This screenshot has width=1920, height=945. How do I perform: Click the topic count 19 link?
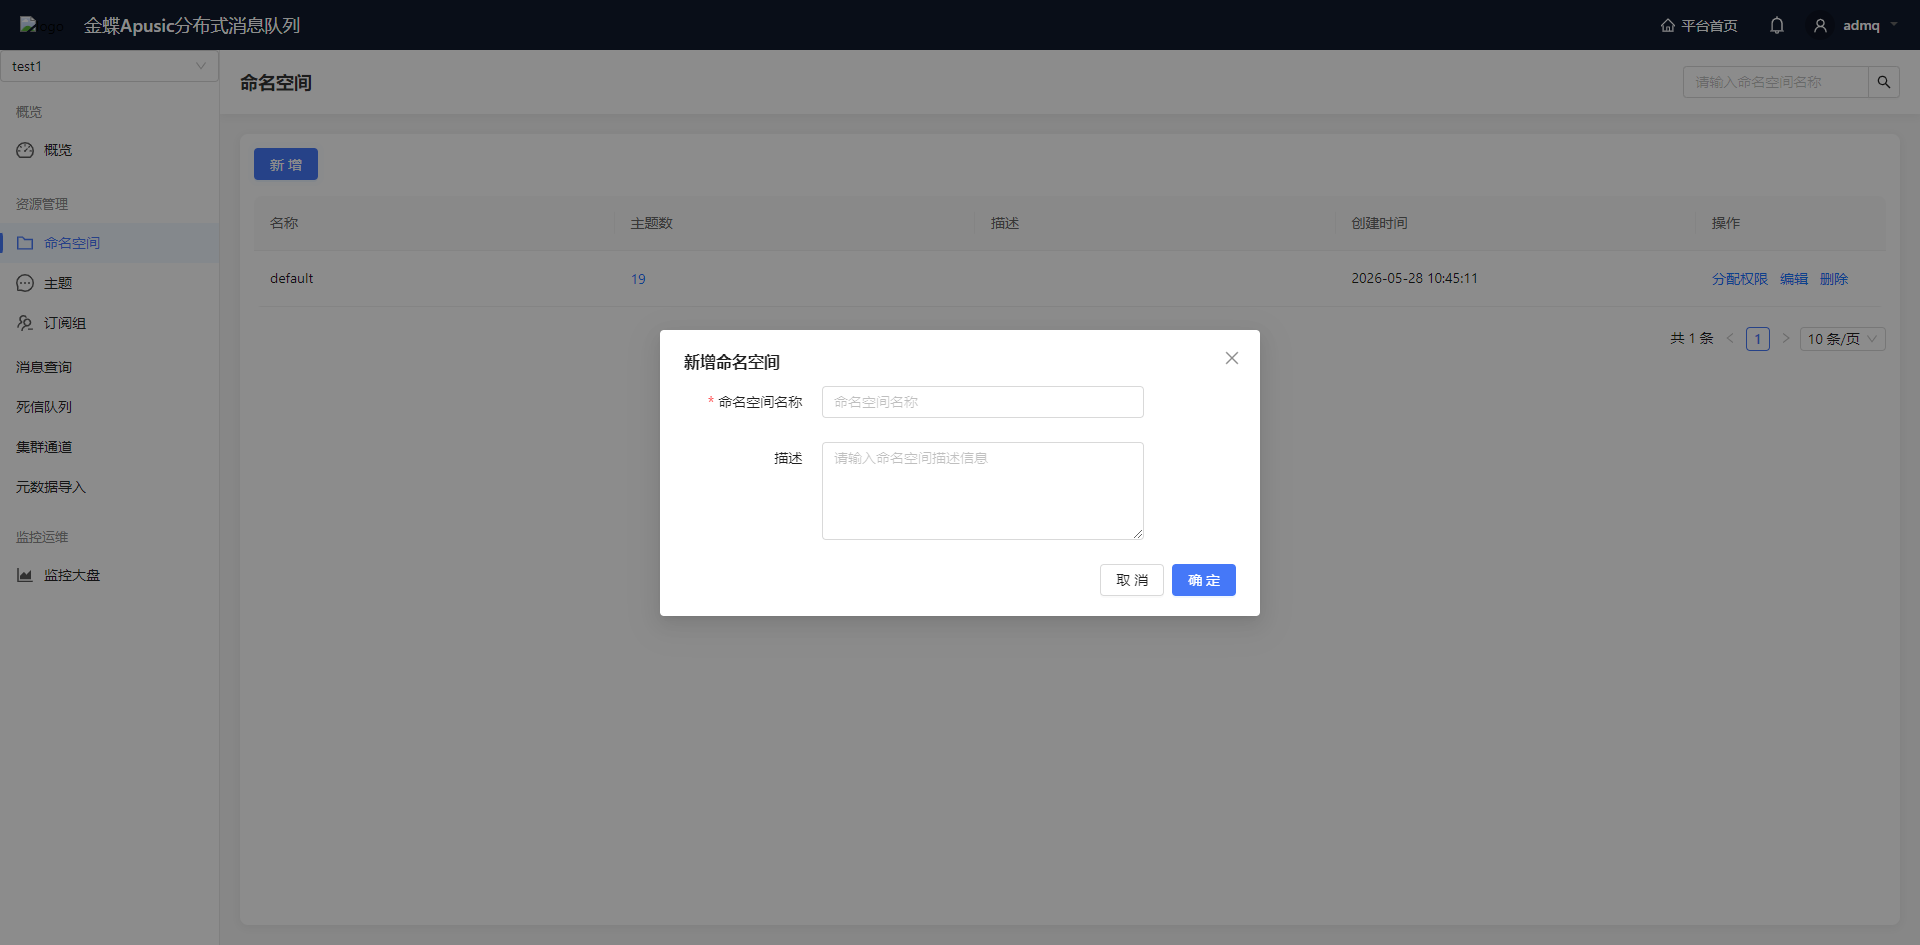pyautogui.click(x=638, y=279)
